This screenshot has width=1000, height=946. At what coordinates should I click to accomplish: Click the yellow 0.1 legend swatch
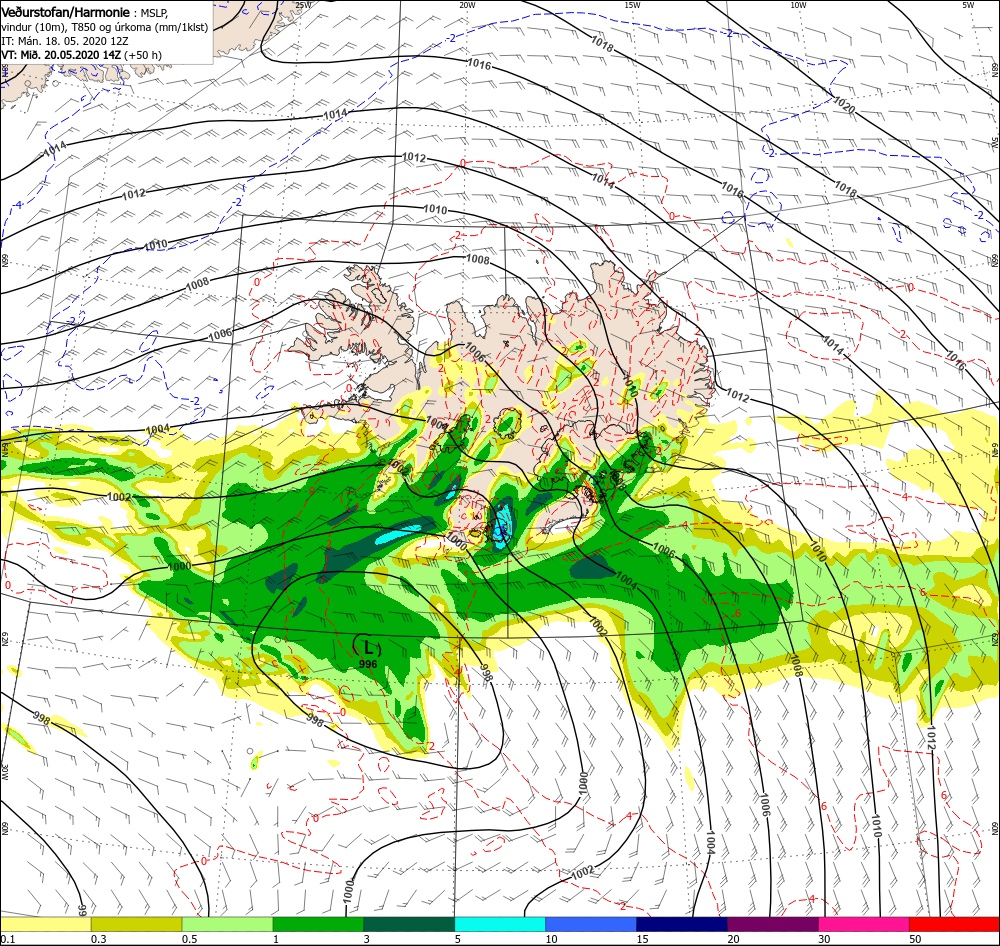point(45,924)
